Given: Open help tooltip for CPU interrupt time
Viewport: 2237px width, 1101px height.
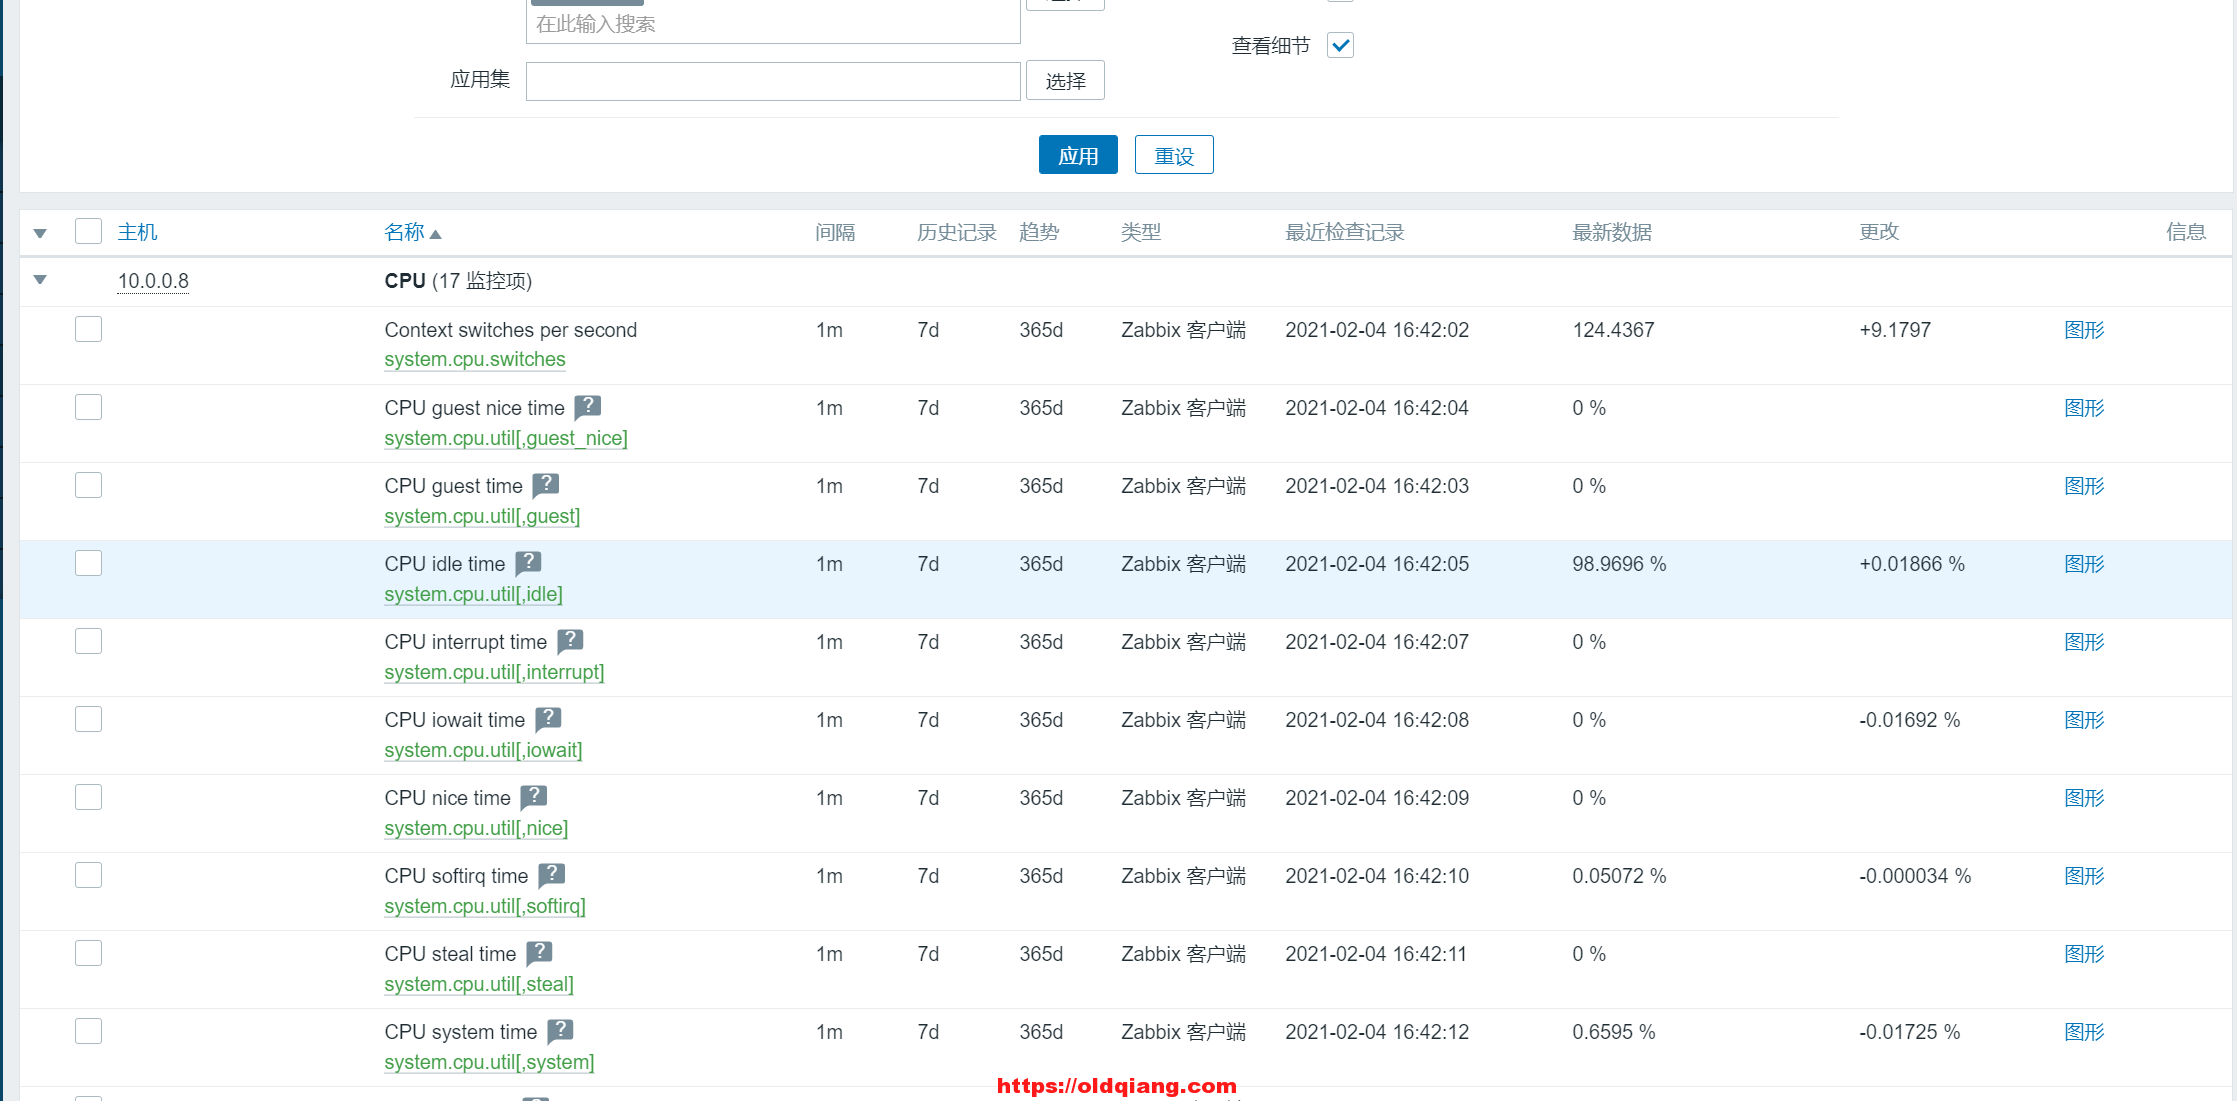Looking at the screenshot, I should pyautogui.click(x=570, y=640).
